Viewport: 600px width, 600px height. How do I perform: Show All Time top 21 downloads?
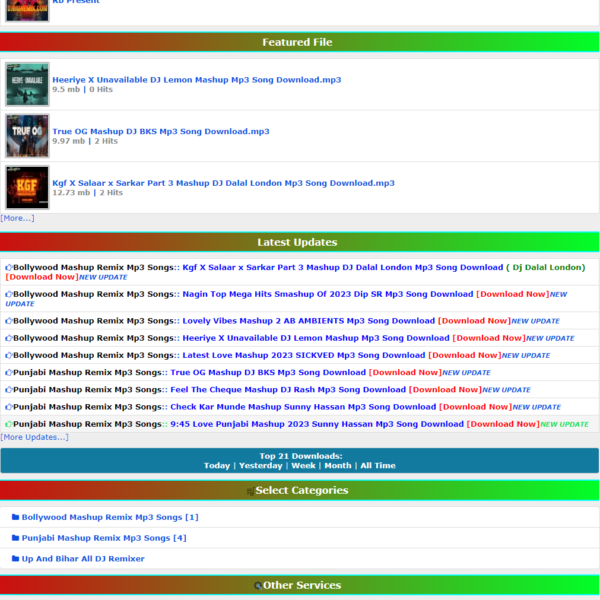click(378, 466)
